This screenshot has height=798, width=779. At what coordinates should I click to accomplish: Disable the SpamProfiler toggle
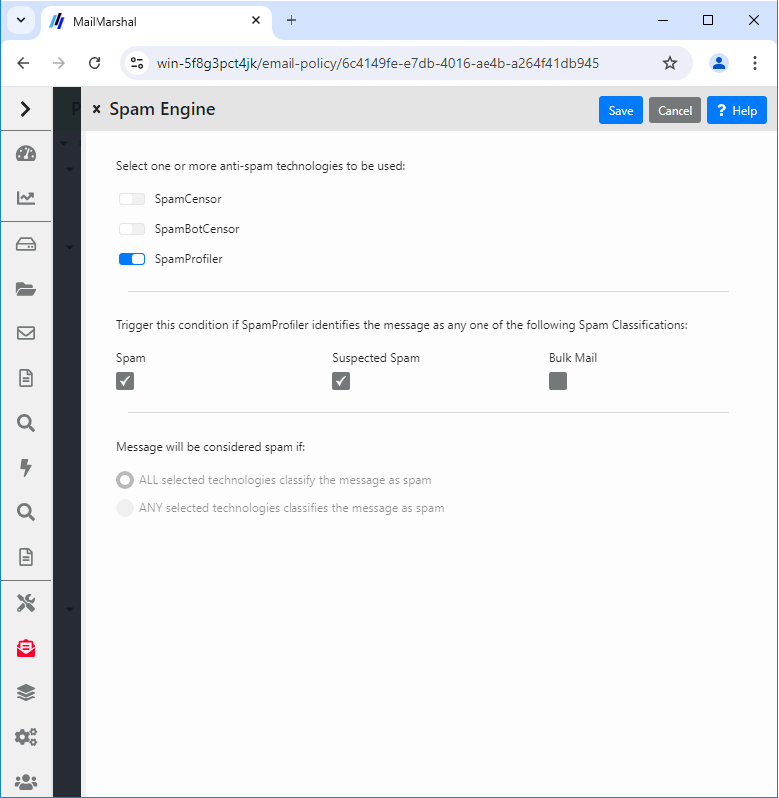point(132,259)
